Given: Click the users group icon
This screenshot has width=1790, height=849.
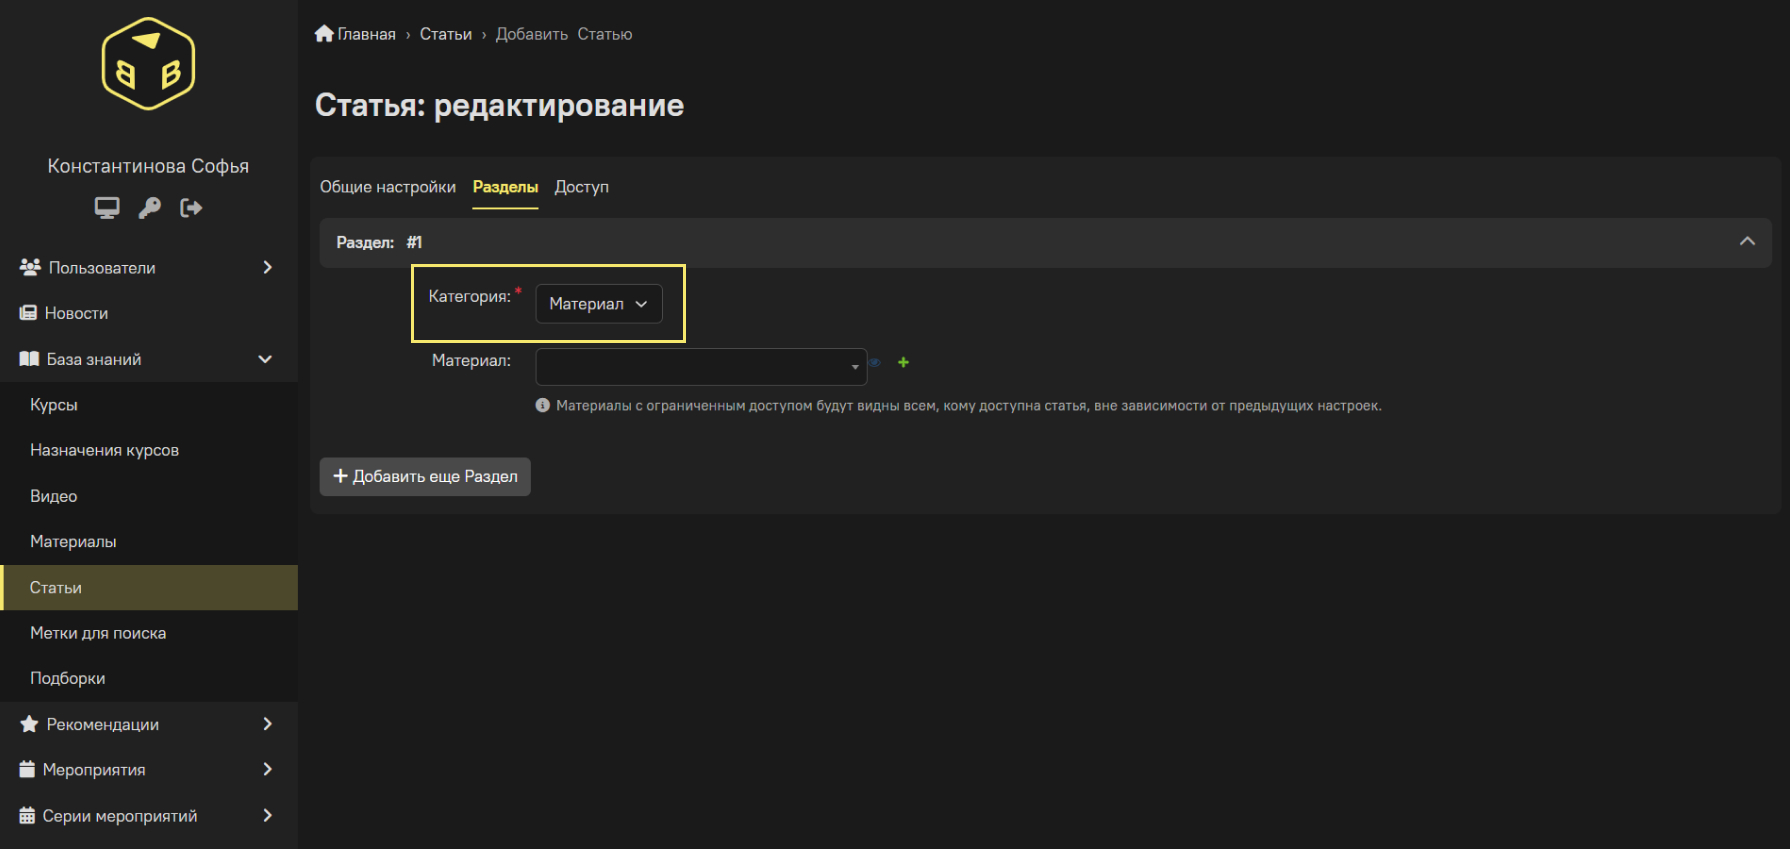Looking at the screenshot, I should click(x=30, y=268).
